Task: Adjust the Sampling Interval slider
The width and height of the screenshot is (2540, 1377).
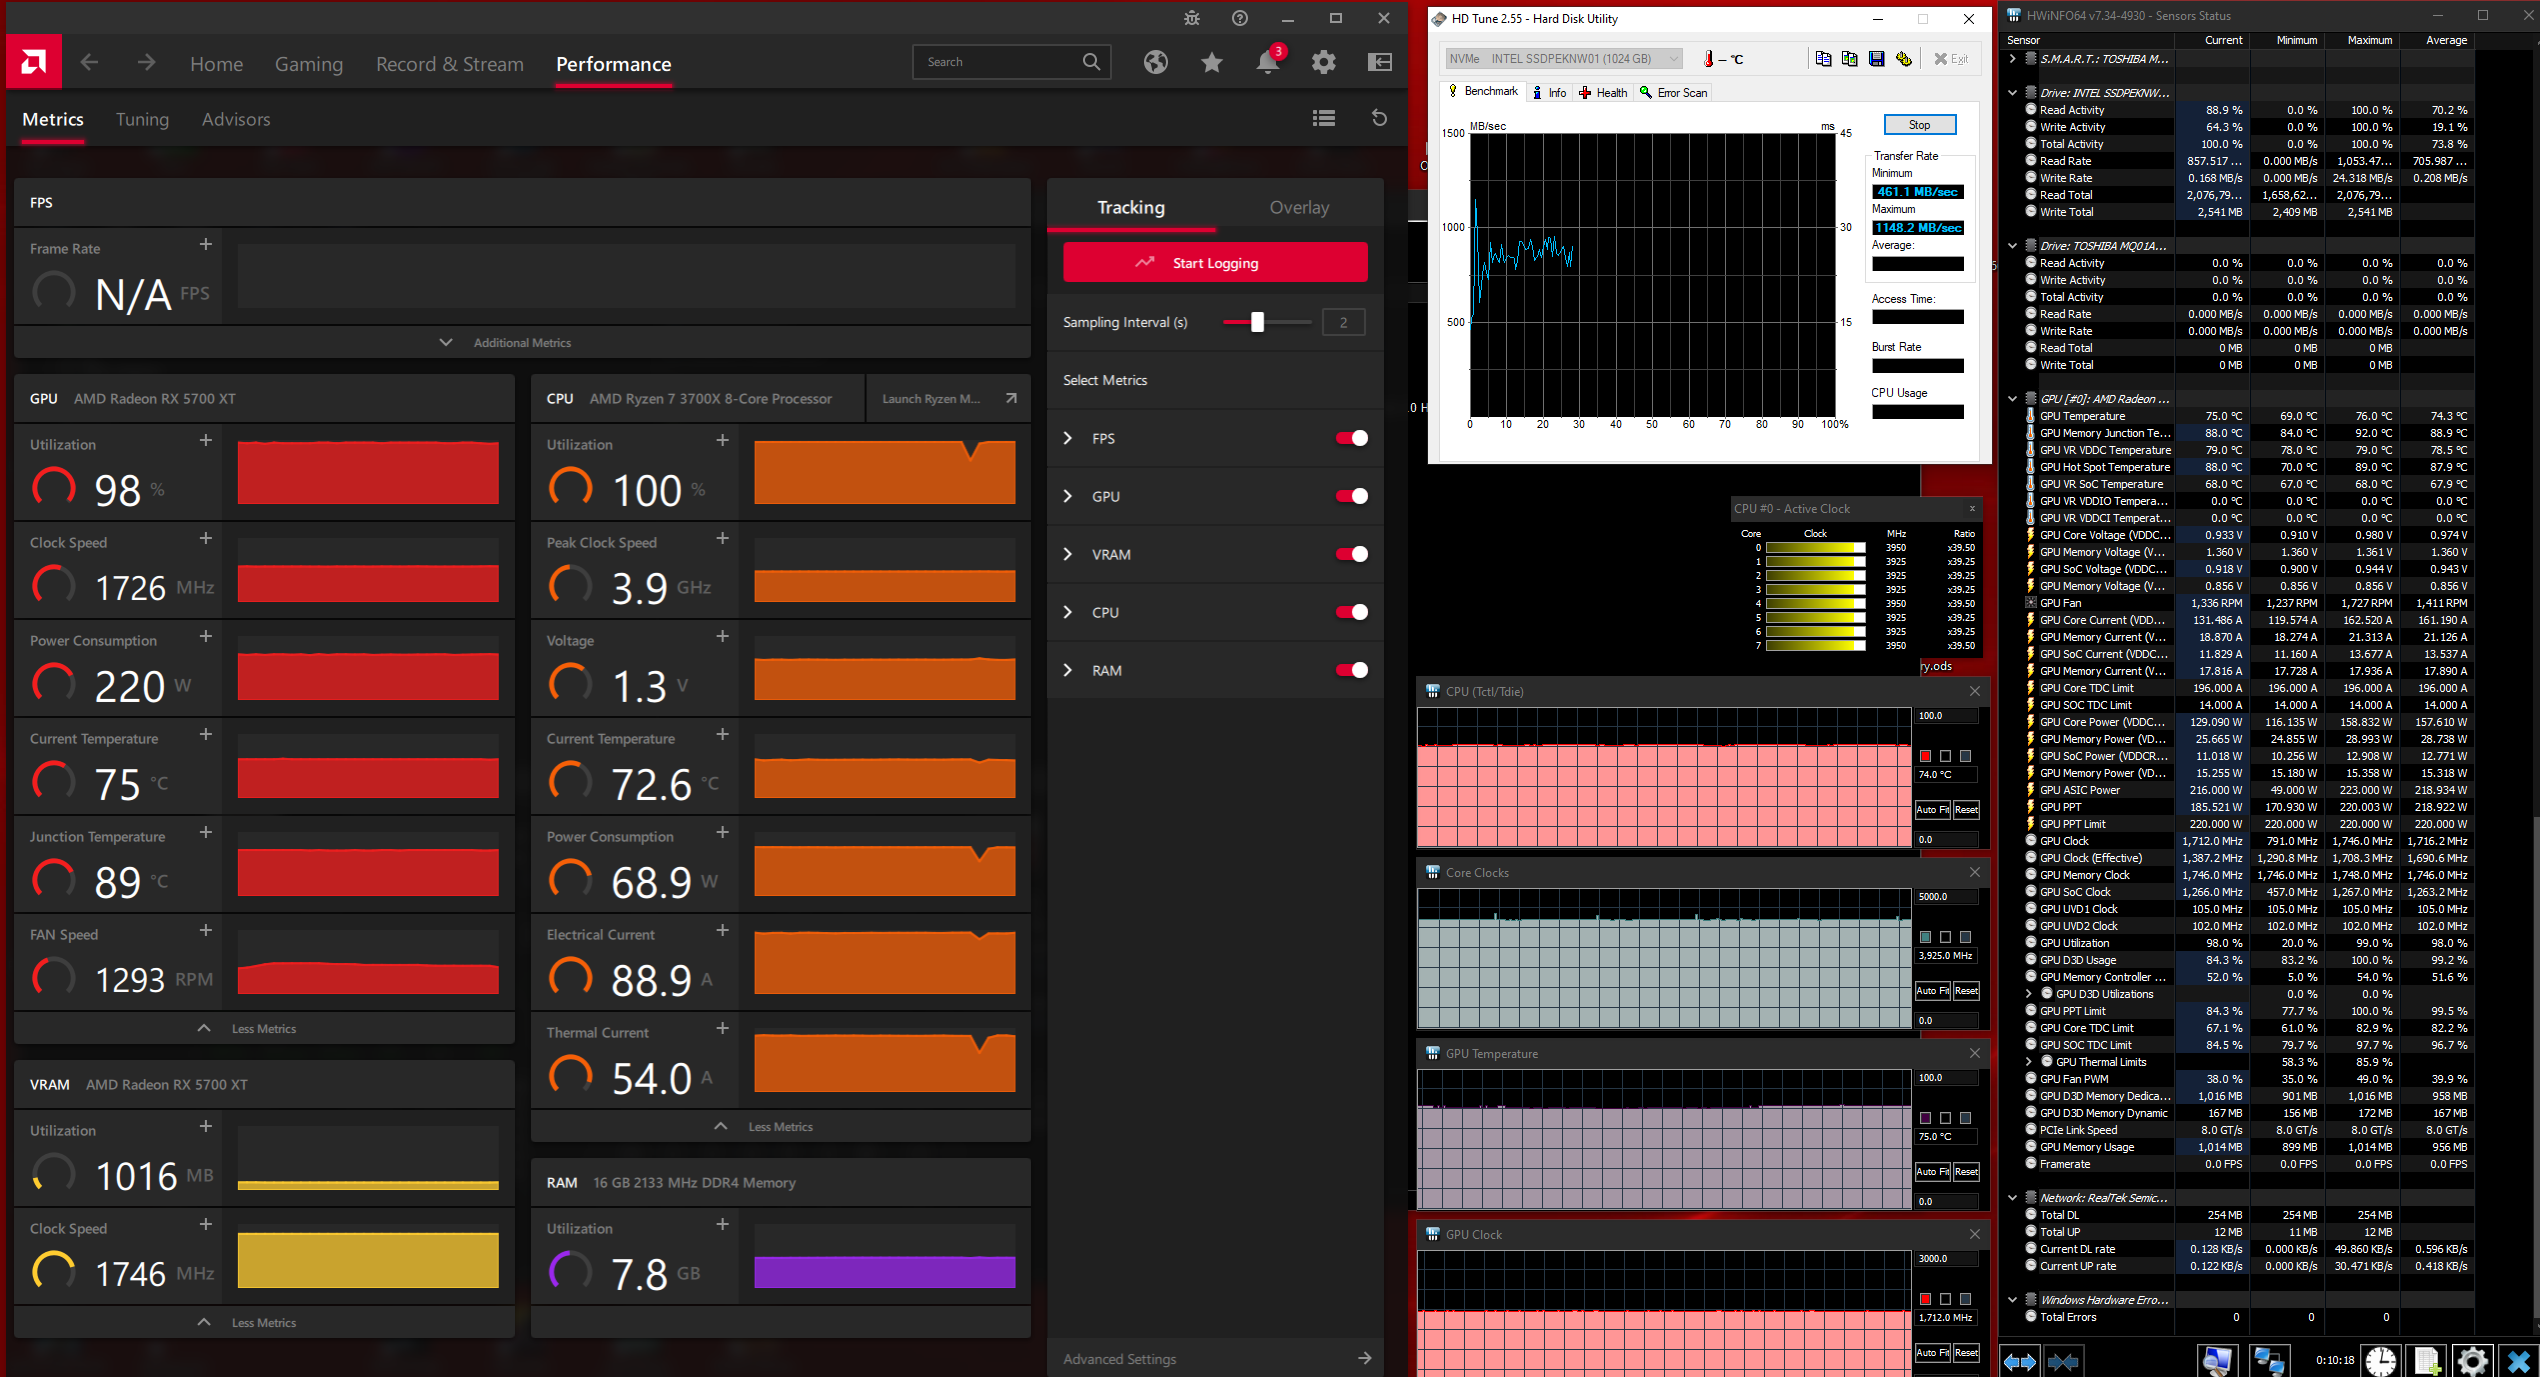Action: pos(1257,322)
